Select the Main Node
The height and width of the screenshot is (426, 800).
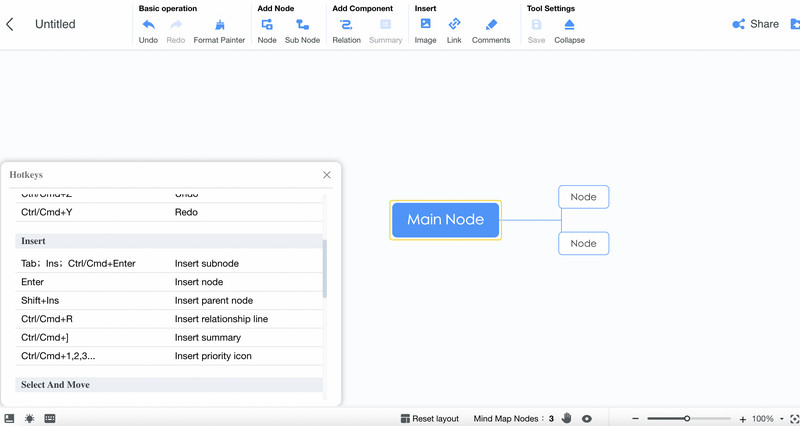pos(445,220)
